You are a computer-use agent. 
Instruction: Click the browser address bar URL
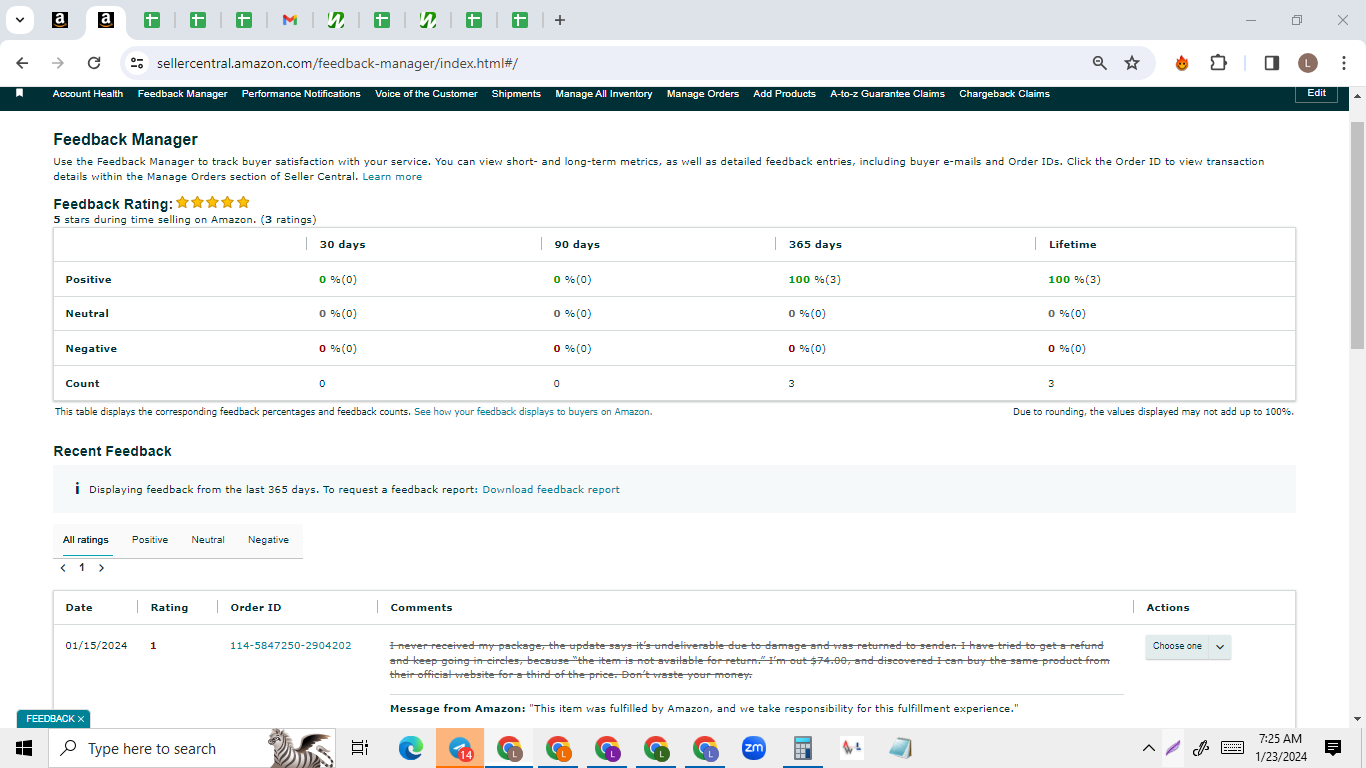pos(337,63)
